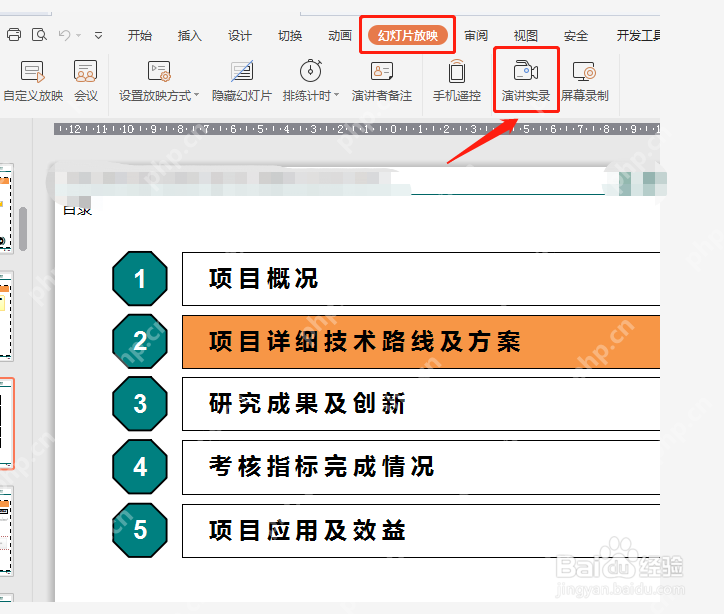Viewport: 724px width, 614px height.
Task: Switch to the 插入 tab
Action: point(190,36)
